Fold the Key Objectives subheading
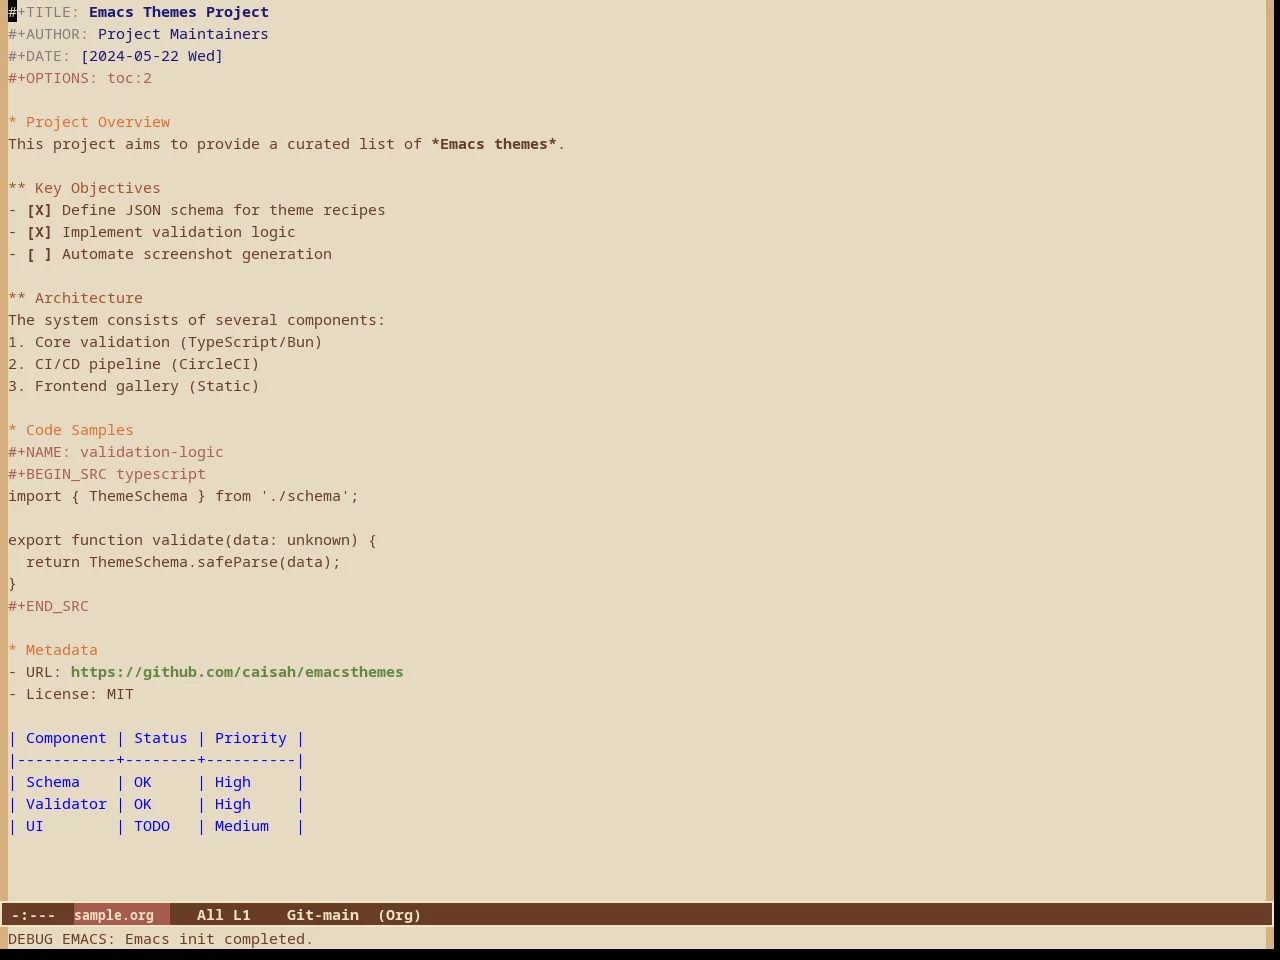Image resolution: width=1280 pixels, height=960 pixels. point(84,188)
